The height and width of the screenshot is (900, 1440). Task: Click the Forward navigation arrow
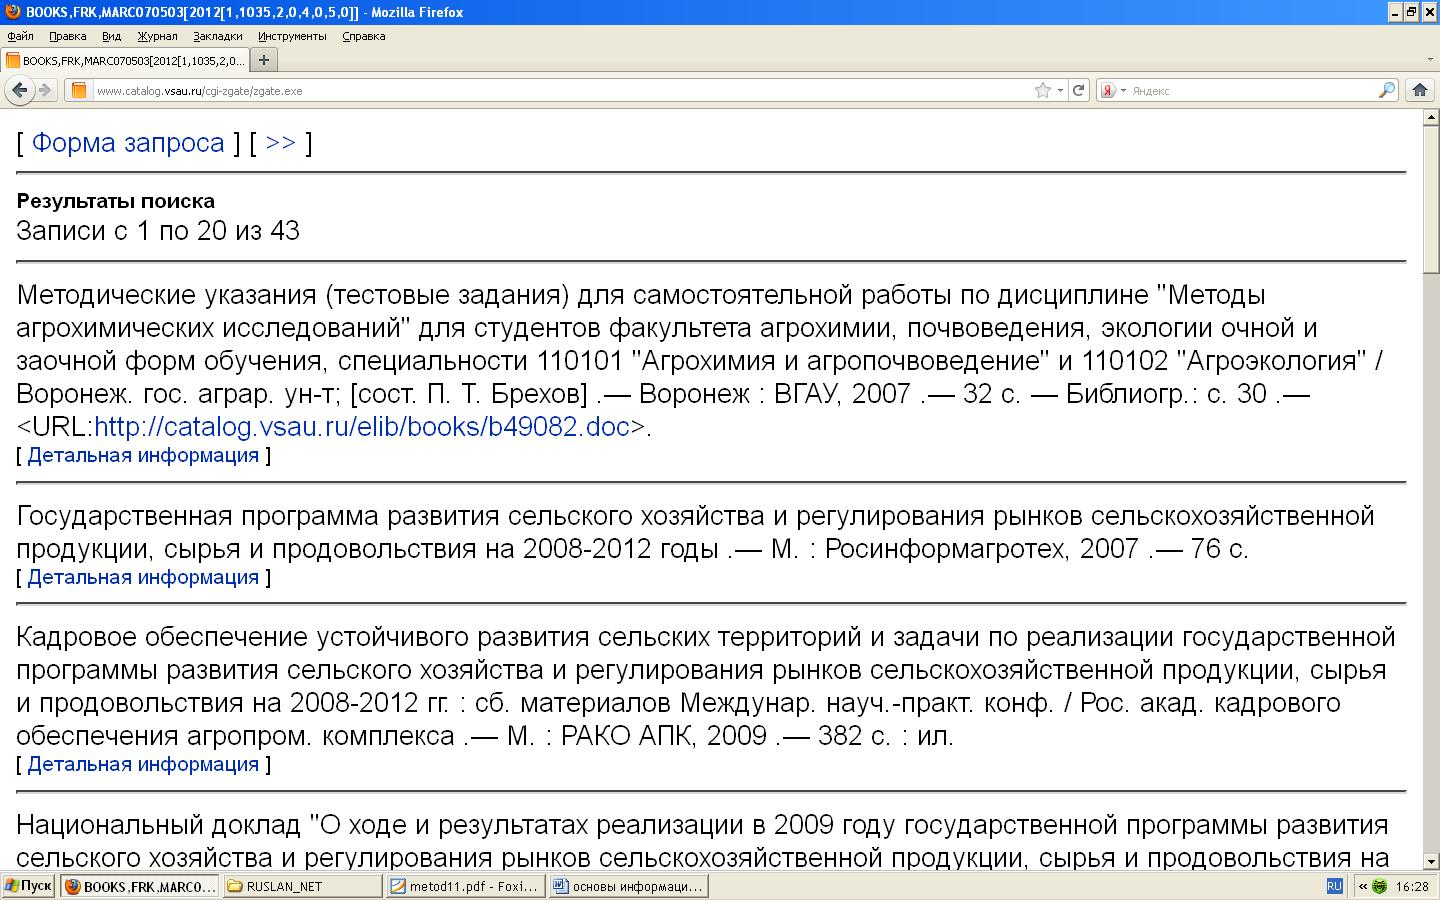(44, 90)
